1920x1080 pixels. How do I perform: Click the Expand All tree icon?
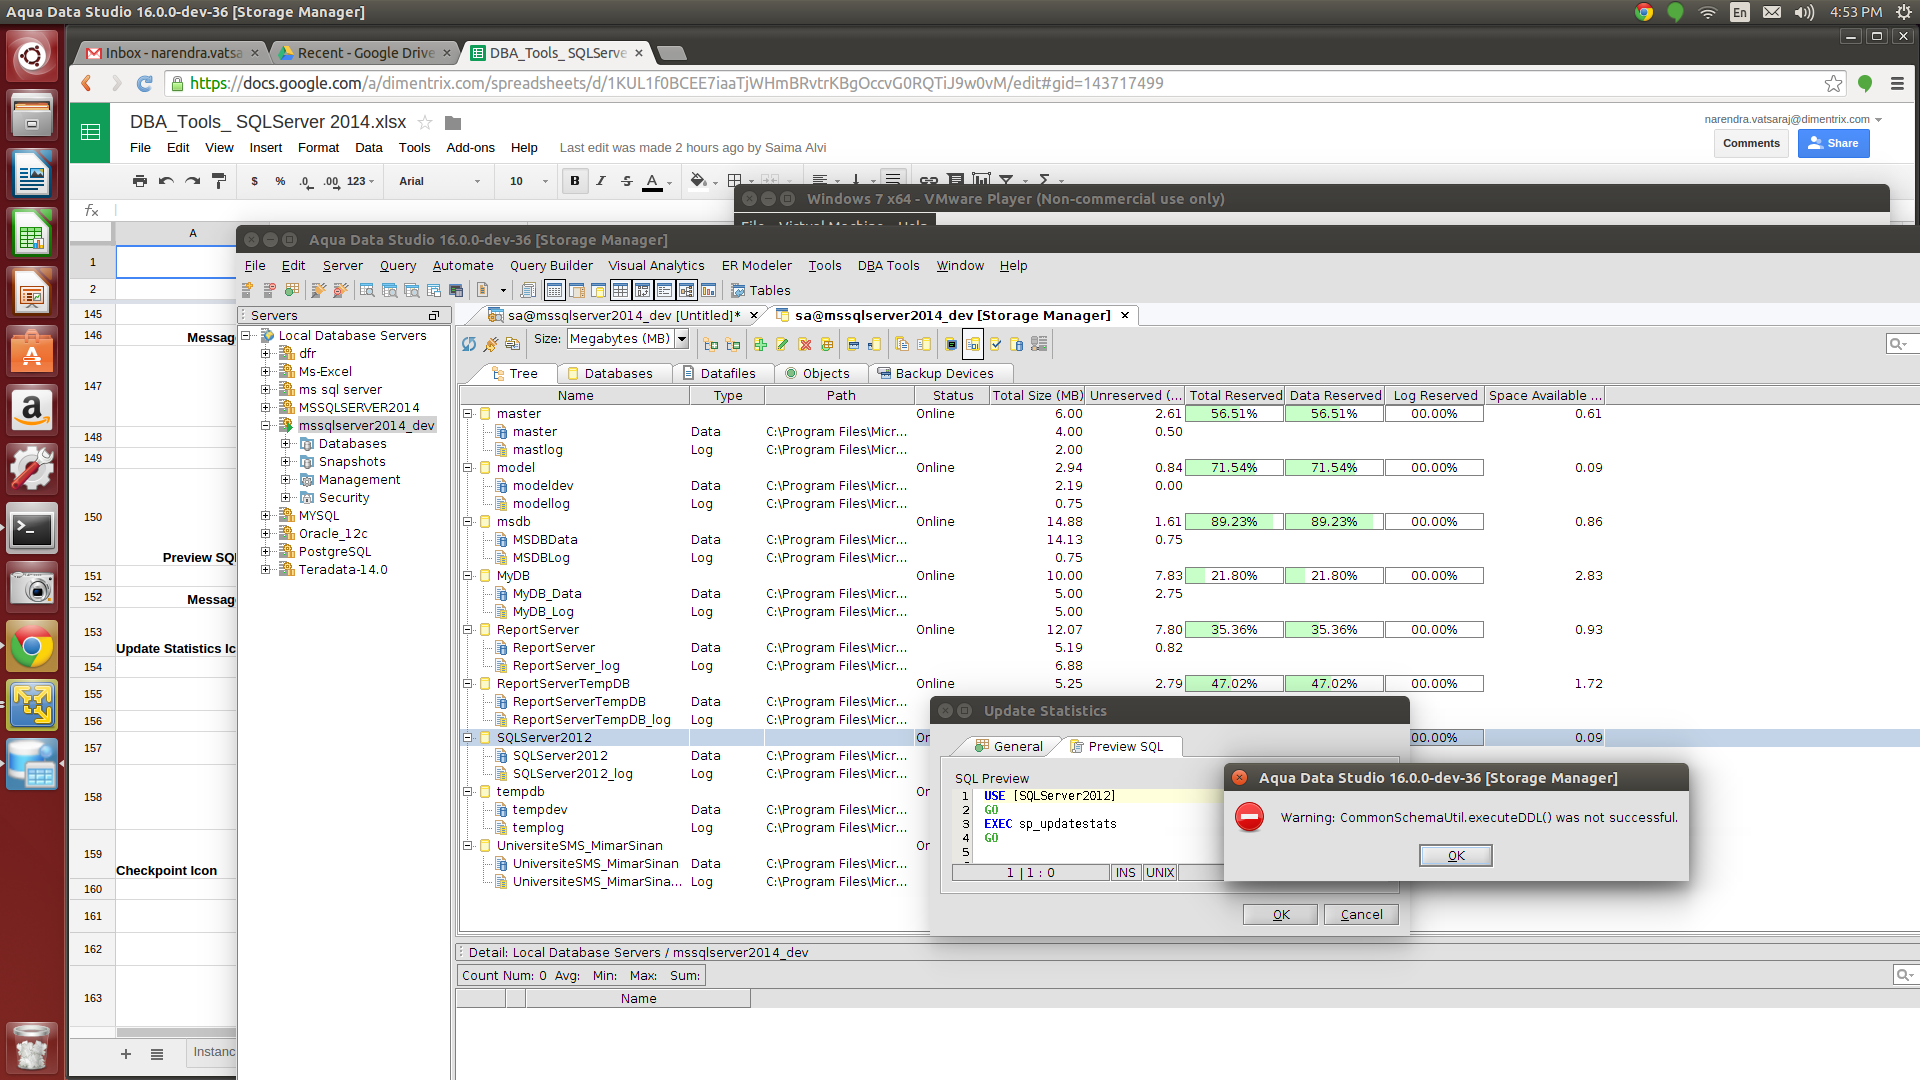tap(711, 344)
